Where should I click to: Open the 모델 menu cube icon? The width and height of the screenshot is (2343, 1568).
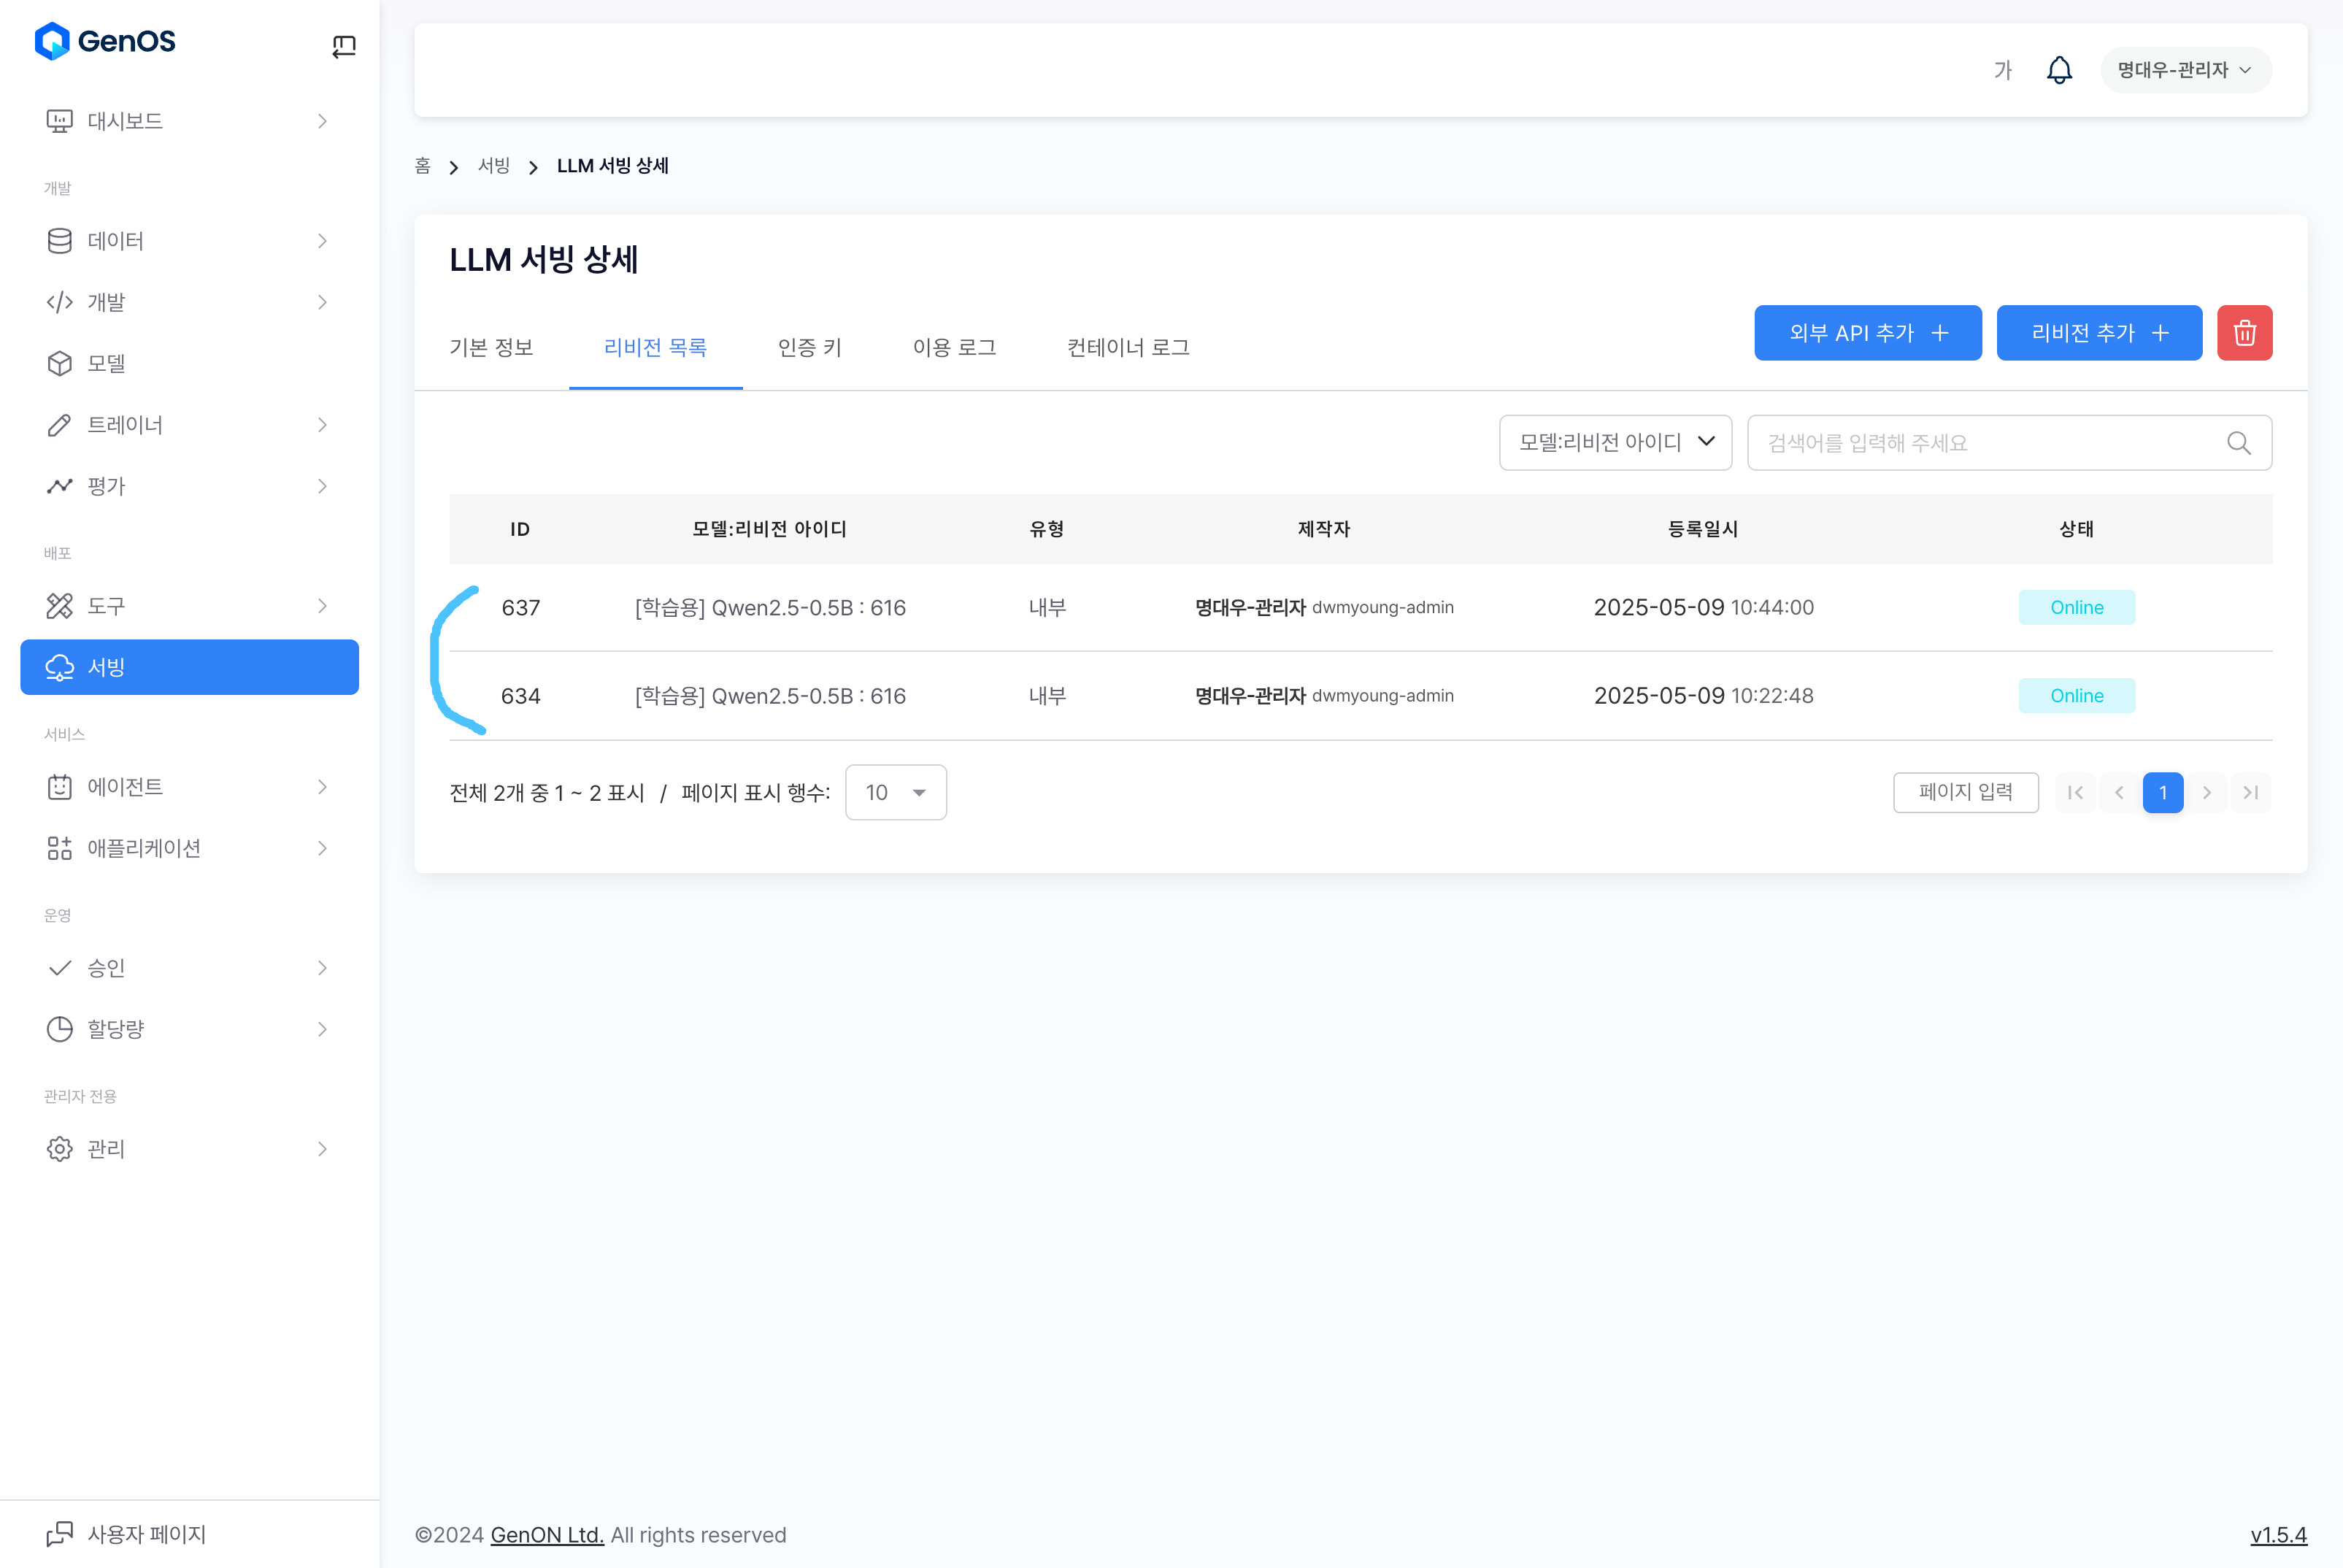pyautogui.click(x=60, y=363)
